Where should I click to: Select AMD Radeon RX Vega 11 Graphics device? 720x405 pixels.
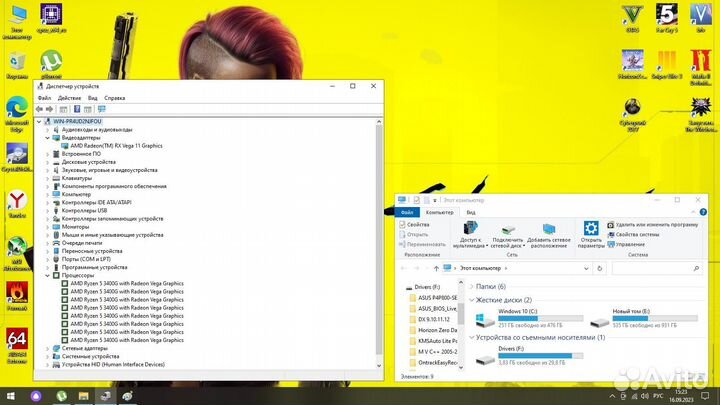pyautogui.click(x=117, y=146)
